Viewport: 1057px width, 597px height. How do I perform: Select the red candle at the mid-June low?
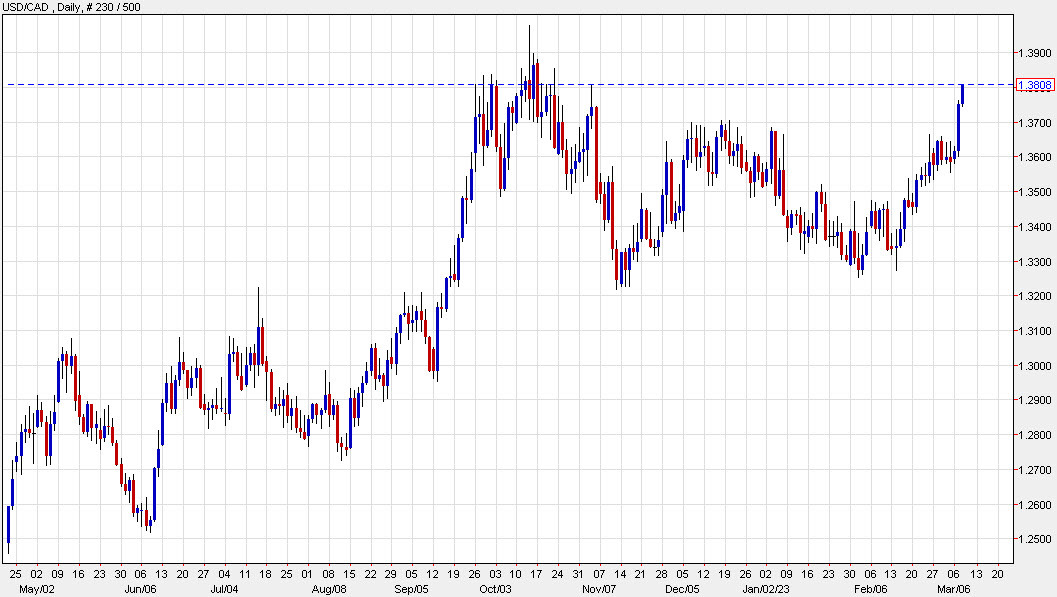tap(148, 520)
